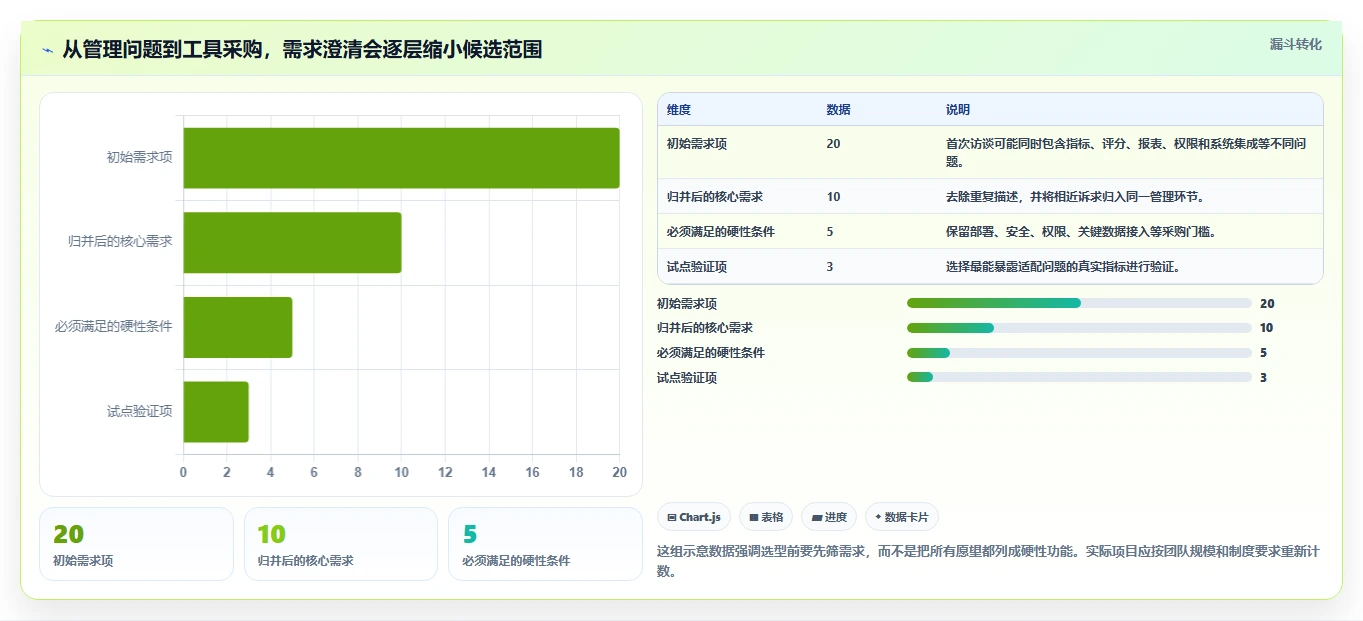The image size is (1363, 621).
Task: Click the 数据 column header
Action: tap(839, 110)
